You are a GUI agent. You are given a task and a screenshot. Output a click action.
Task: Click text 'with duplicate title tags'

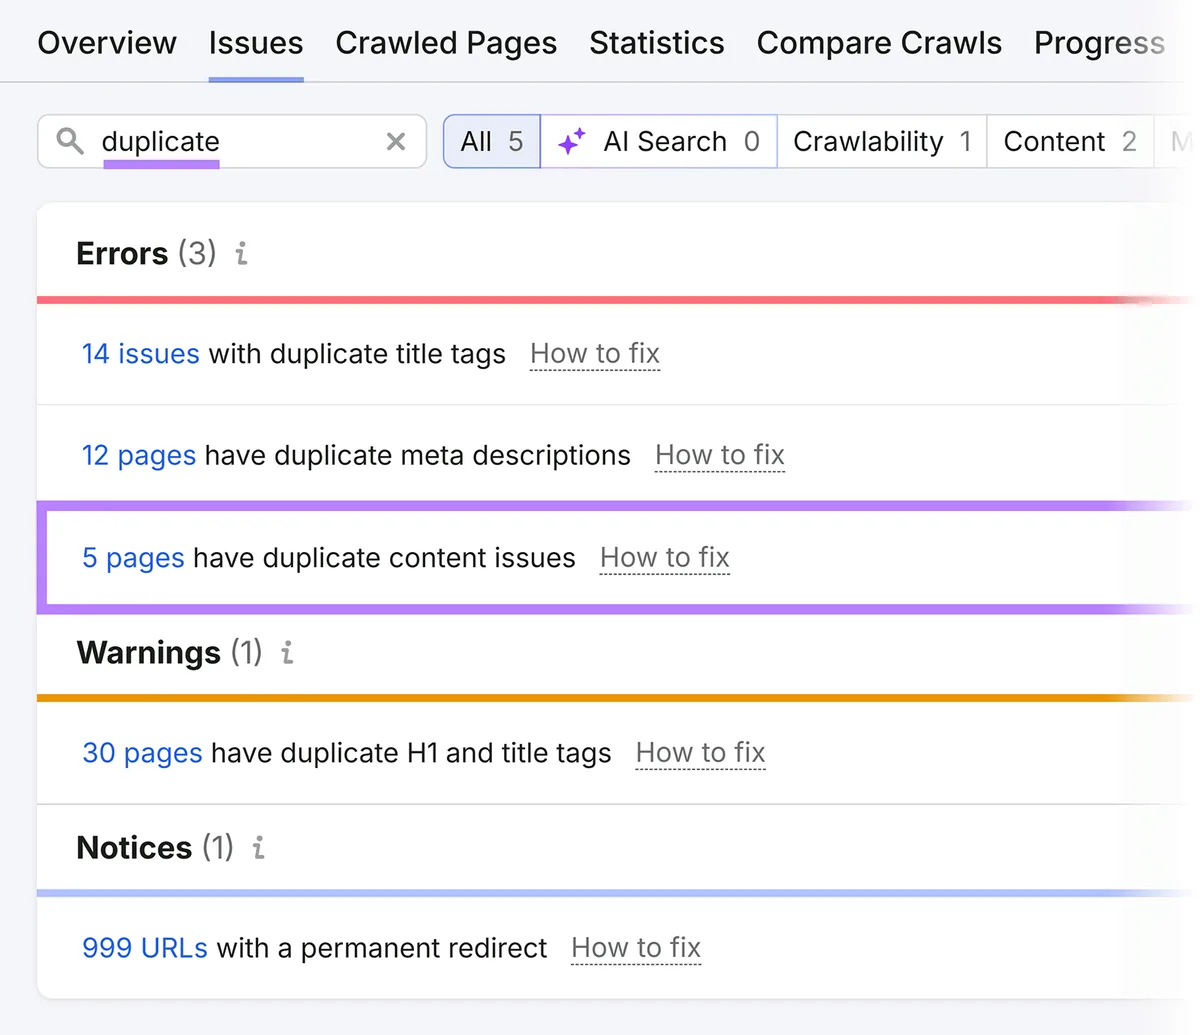click(357, 354)
